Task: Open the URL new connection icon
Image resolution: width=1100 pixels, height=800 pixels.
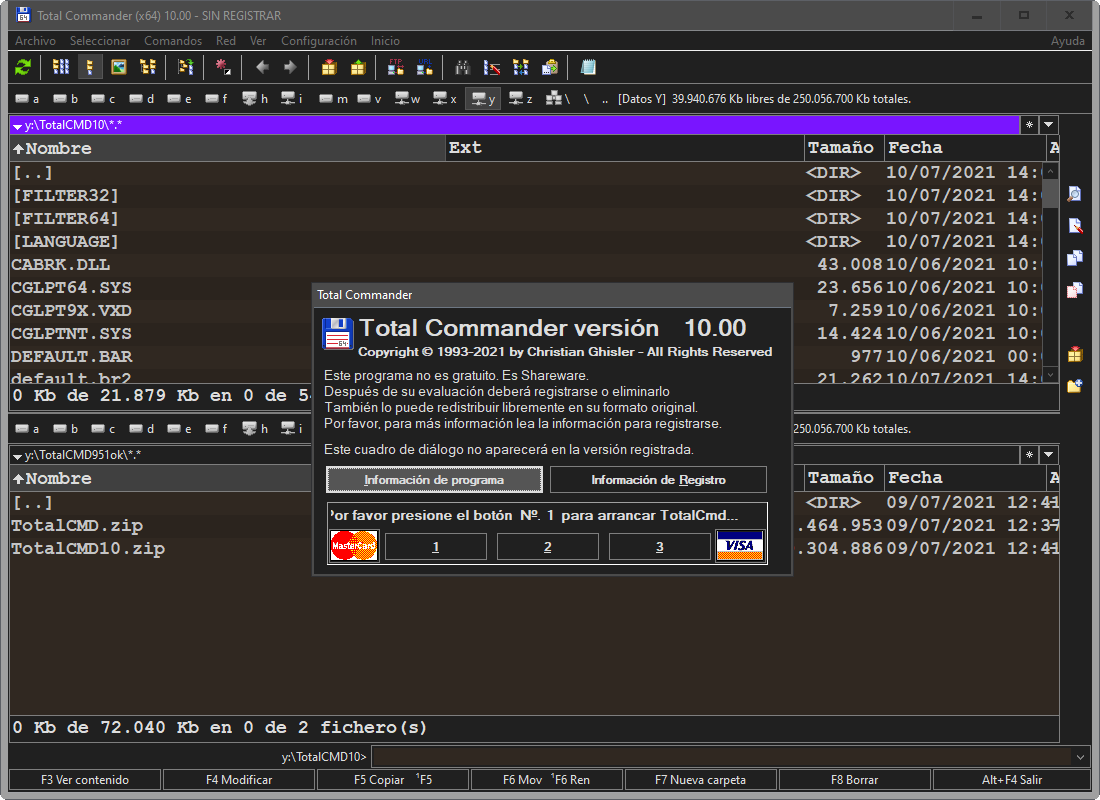Action: 424,67
